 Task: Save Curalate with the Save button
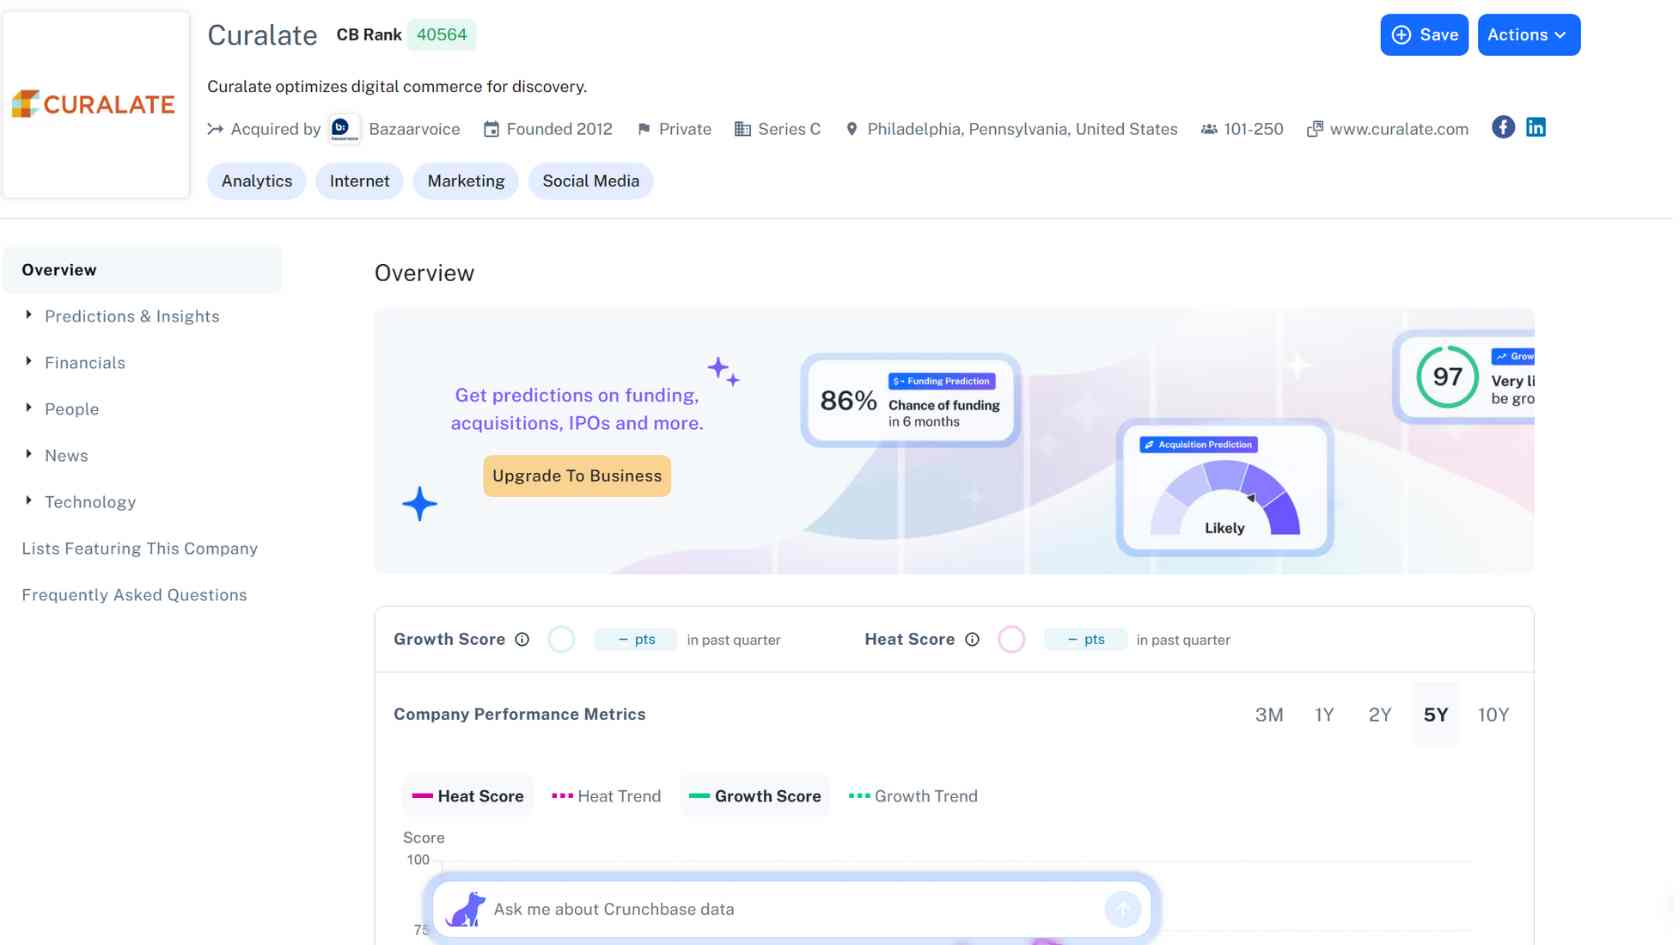point(1424,35)
